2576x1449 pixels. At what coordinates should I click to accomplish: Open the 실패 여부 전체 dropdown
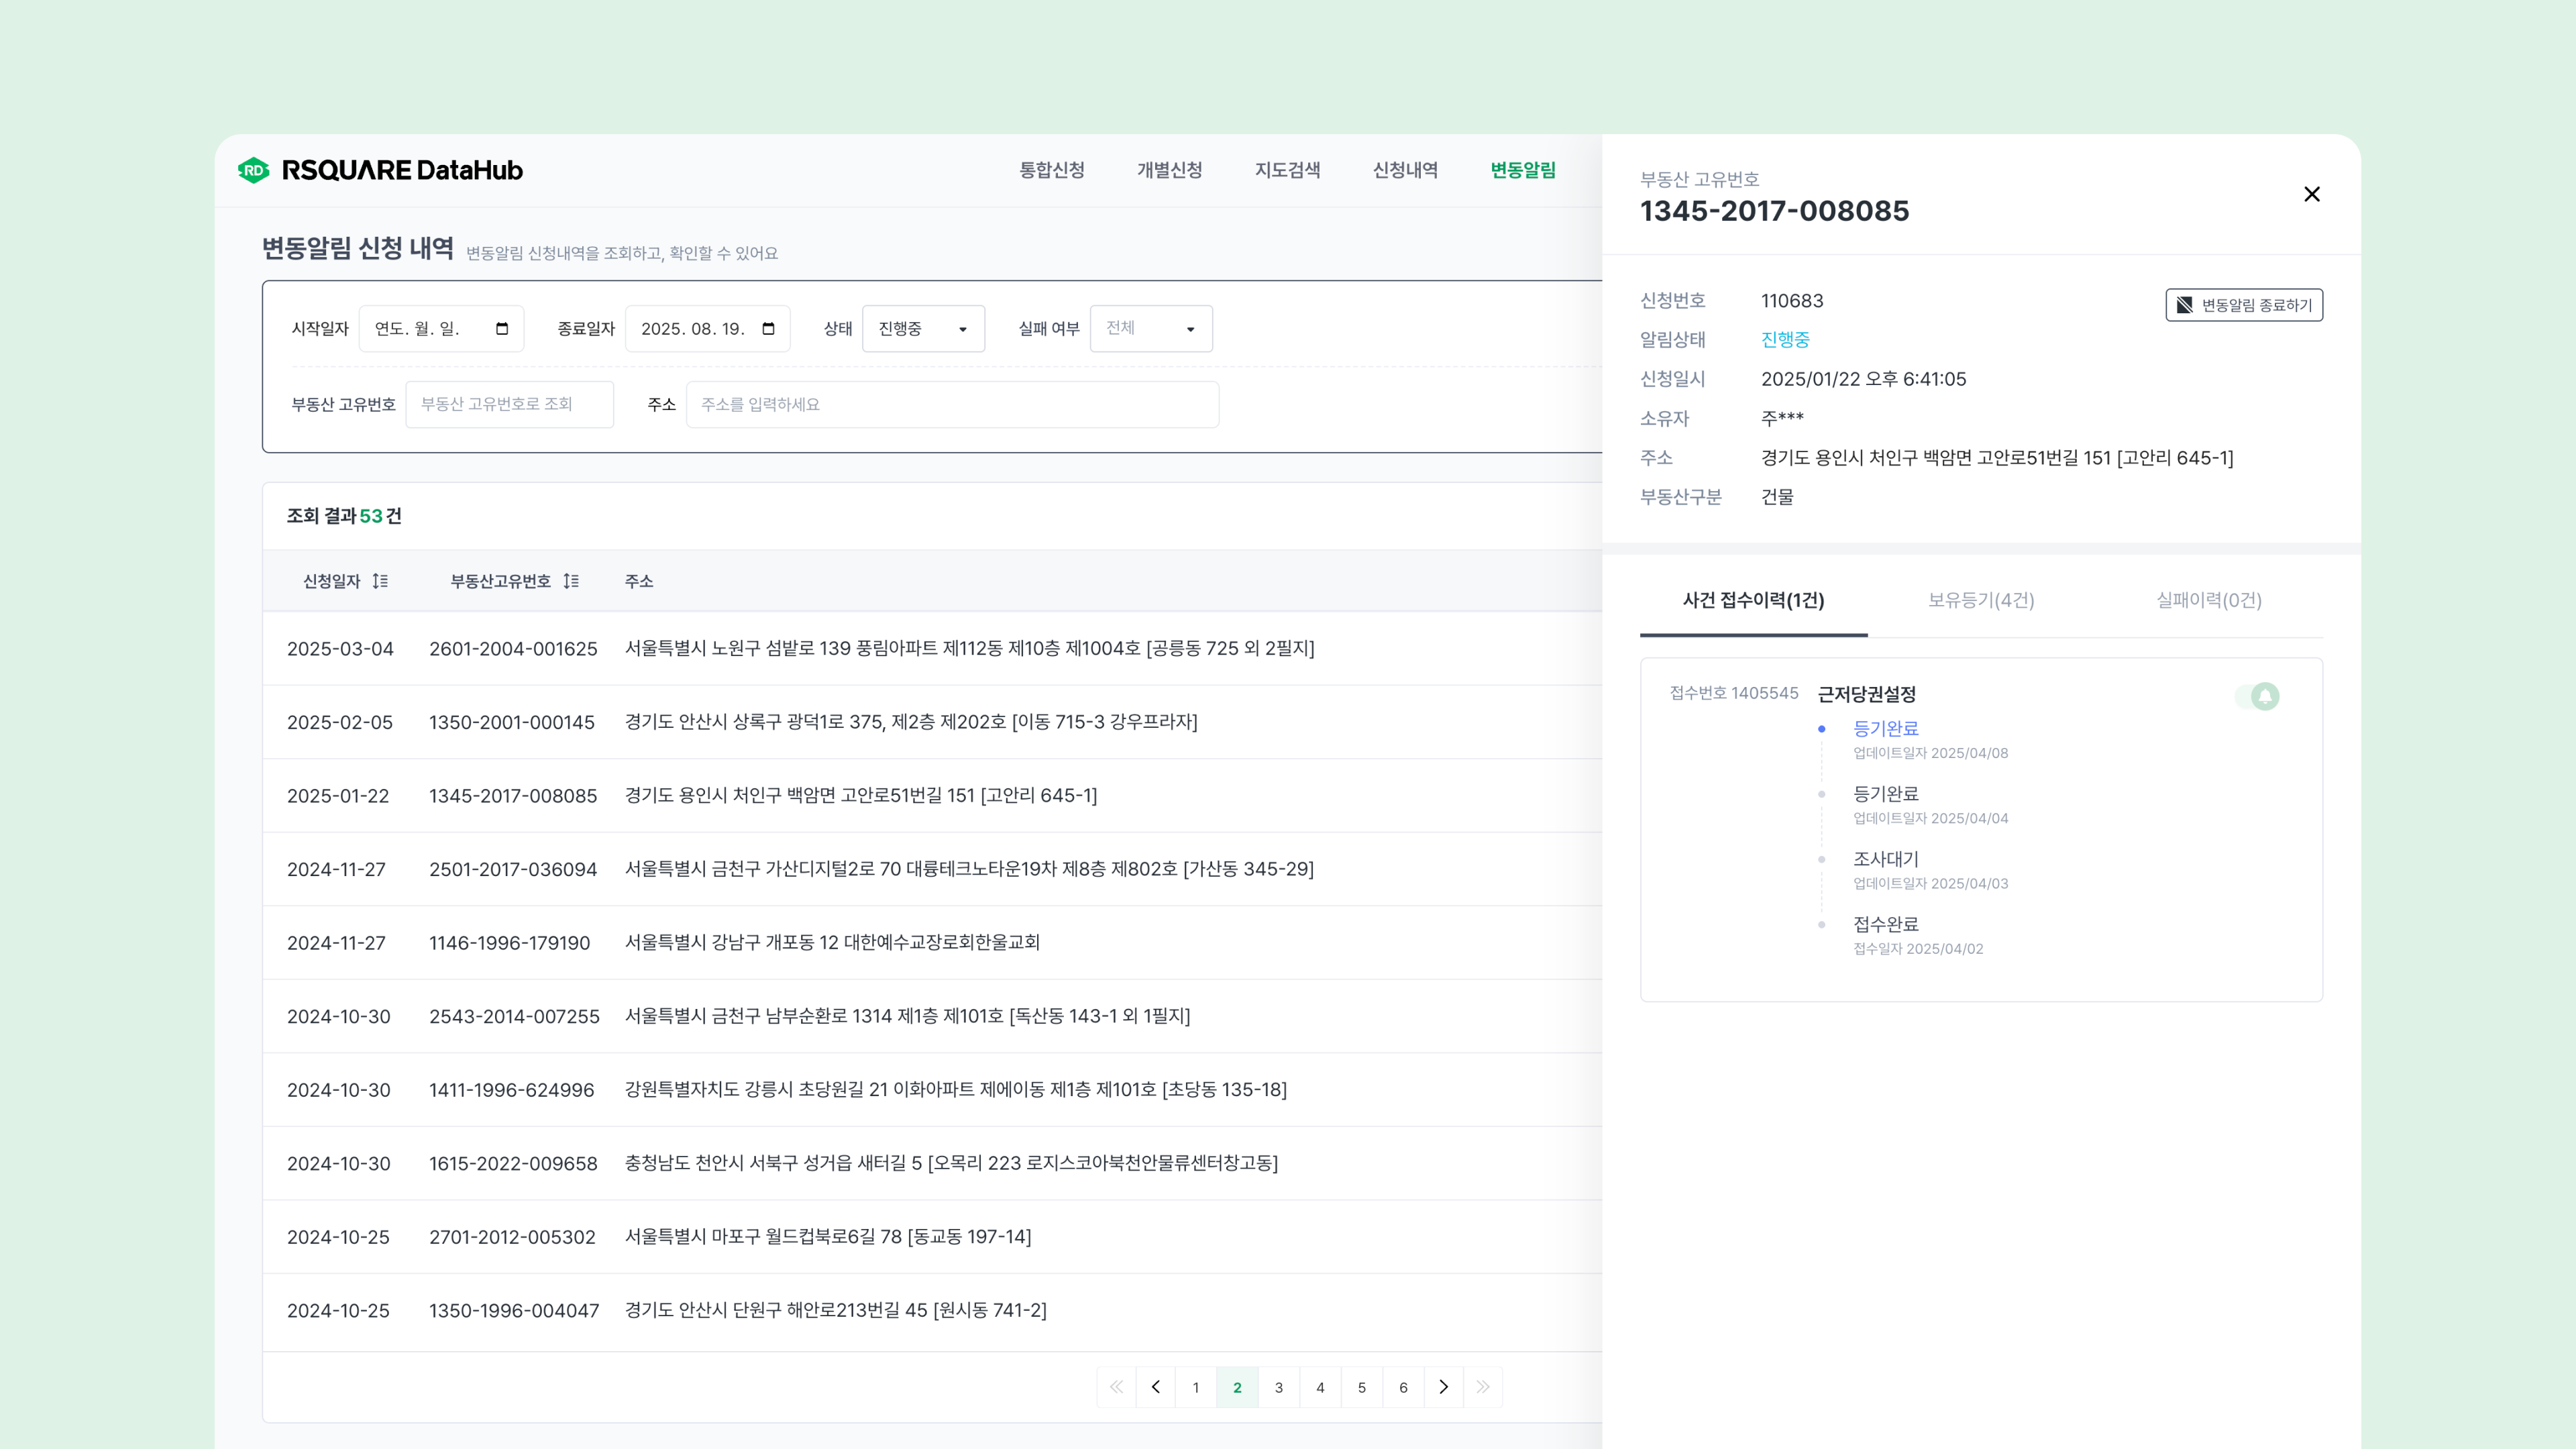(x=1151, y=329)
